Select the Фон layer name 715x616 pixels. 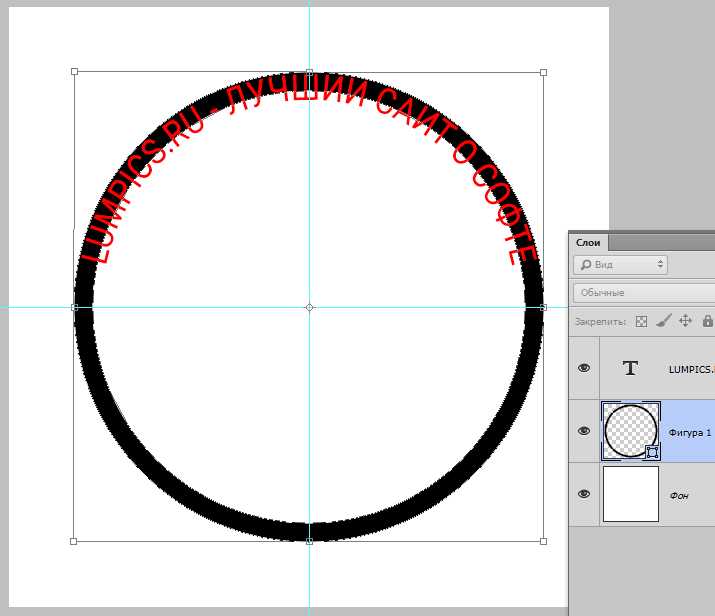click(679, 496)
